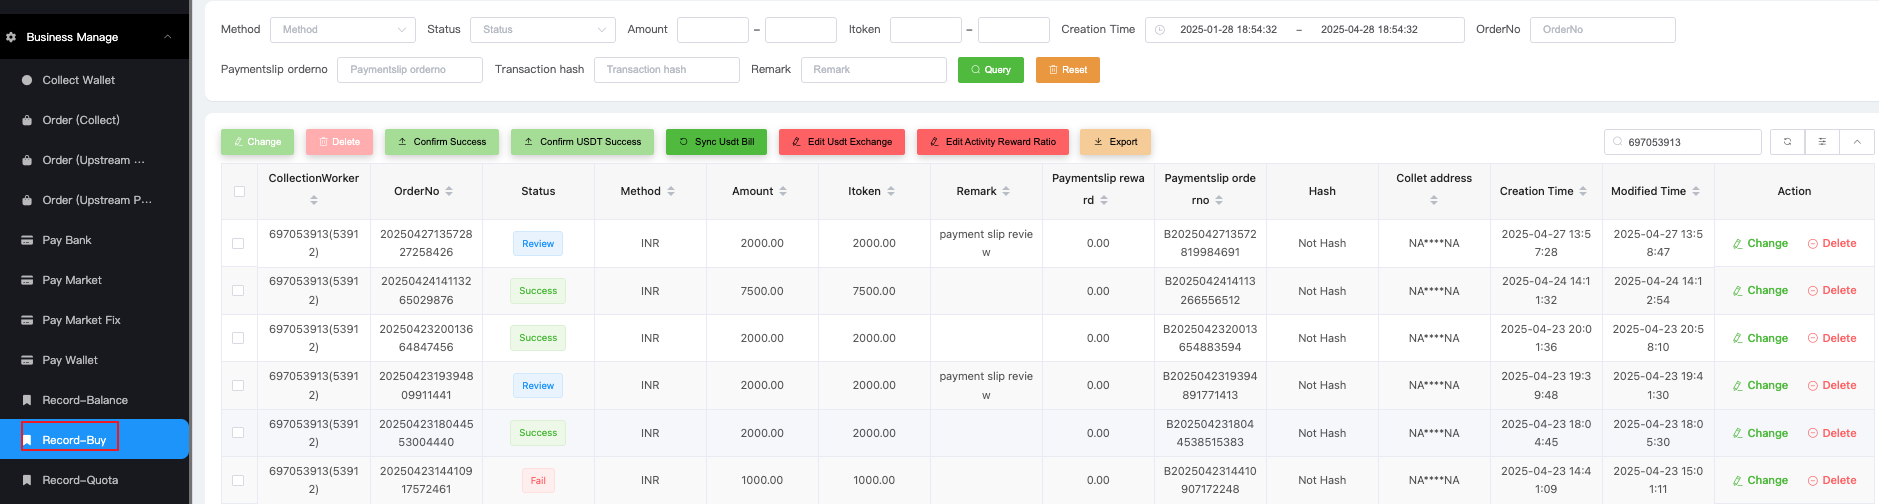Screen dimensions: 1879x504
Task: Sort by Amount column arrows
Action: pyautogui.click(x=783, y=191)
